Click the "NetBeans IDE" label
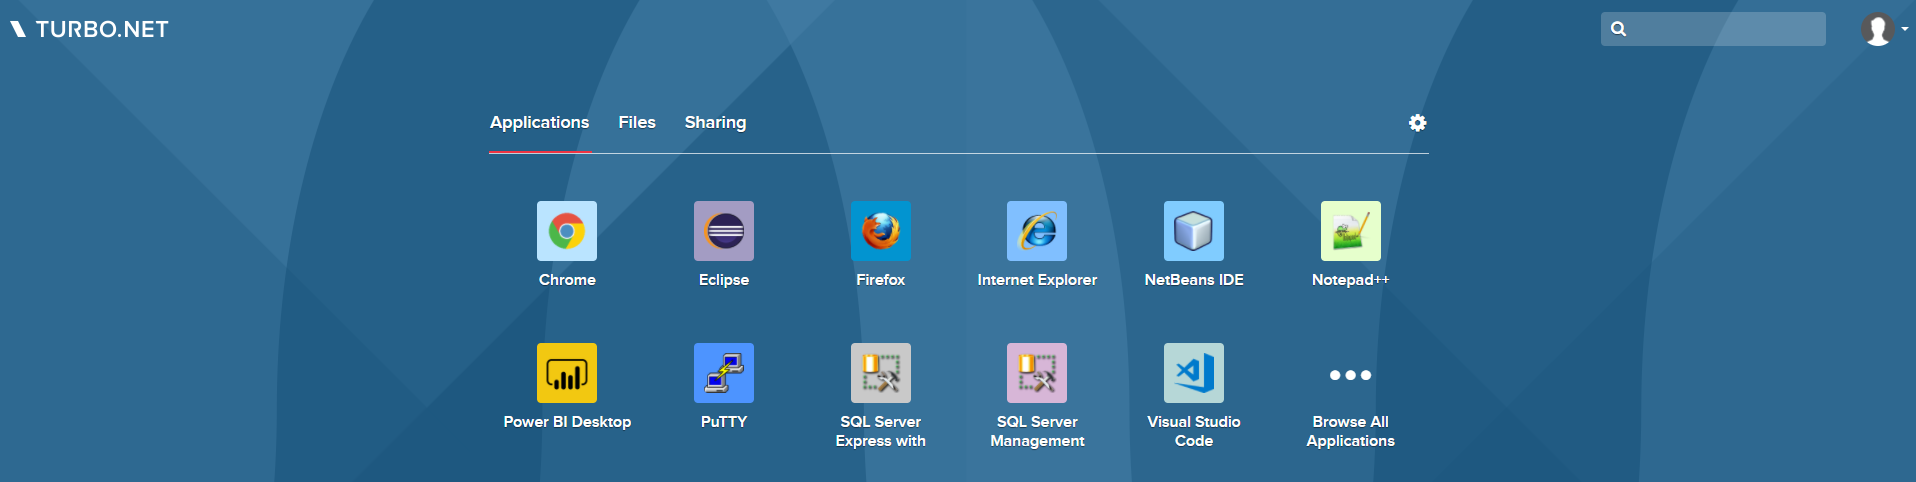 [1194, 280]
